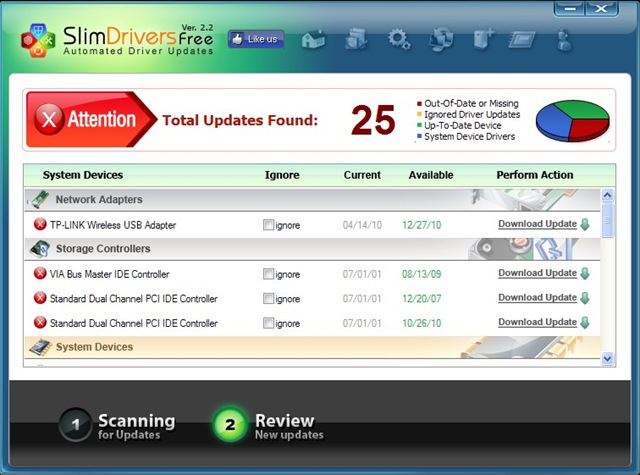The height and width of the screenshot is (475, 640).
Task: Click the driver status pie chart
Action: (573, 121)
